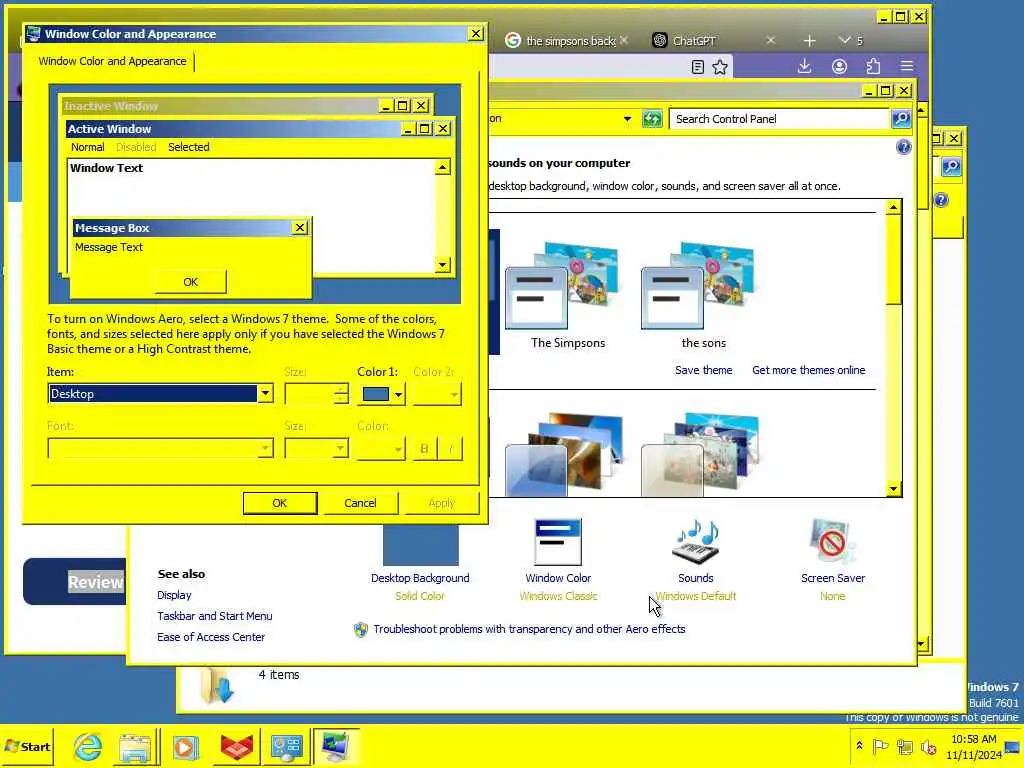
Task: Click Get more themes online link
Action: pyautogui.click(x=808, y=370)
